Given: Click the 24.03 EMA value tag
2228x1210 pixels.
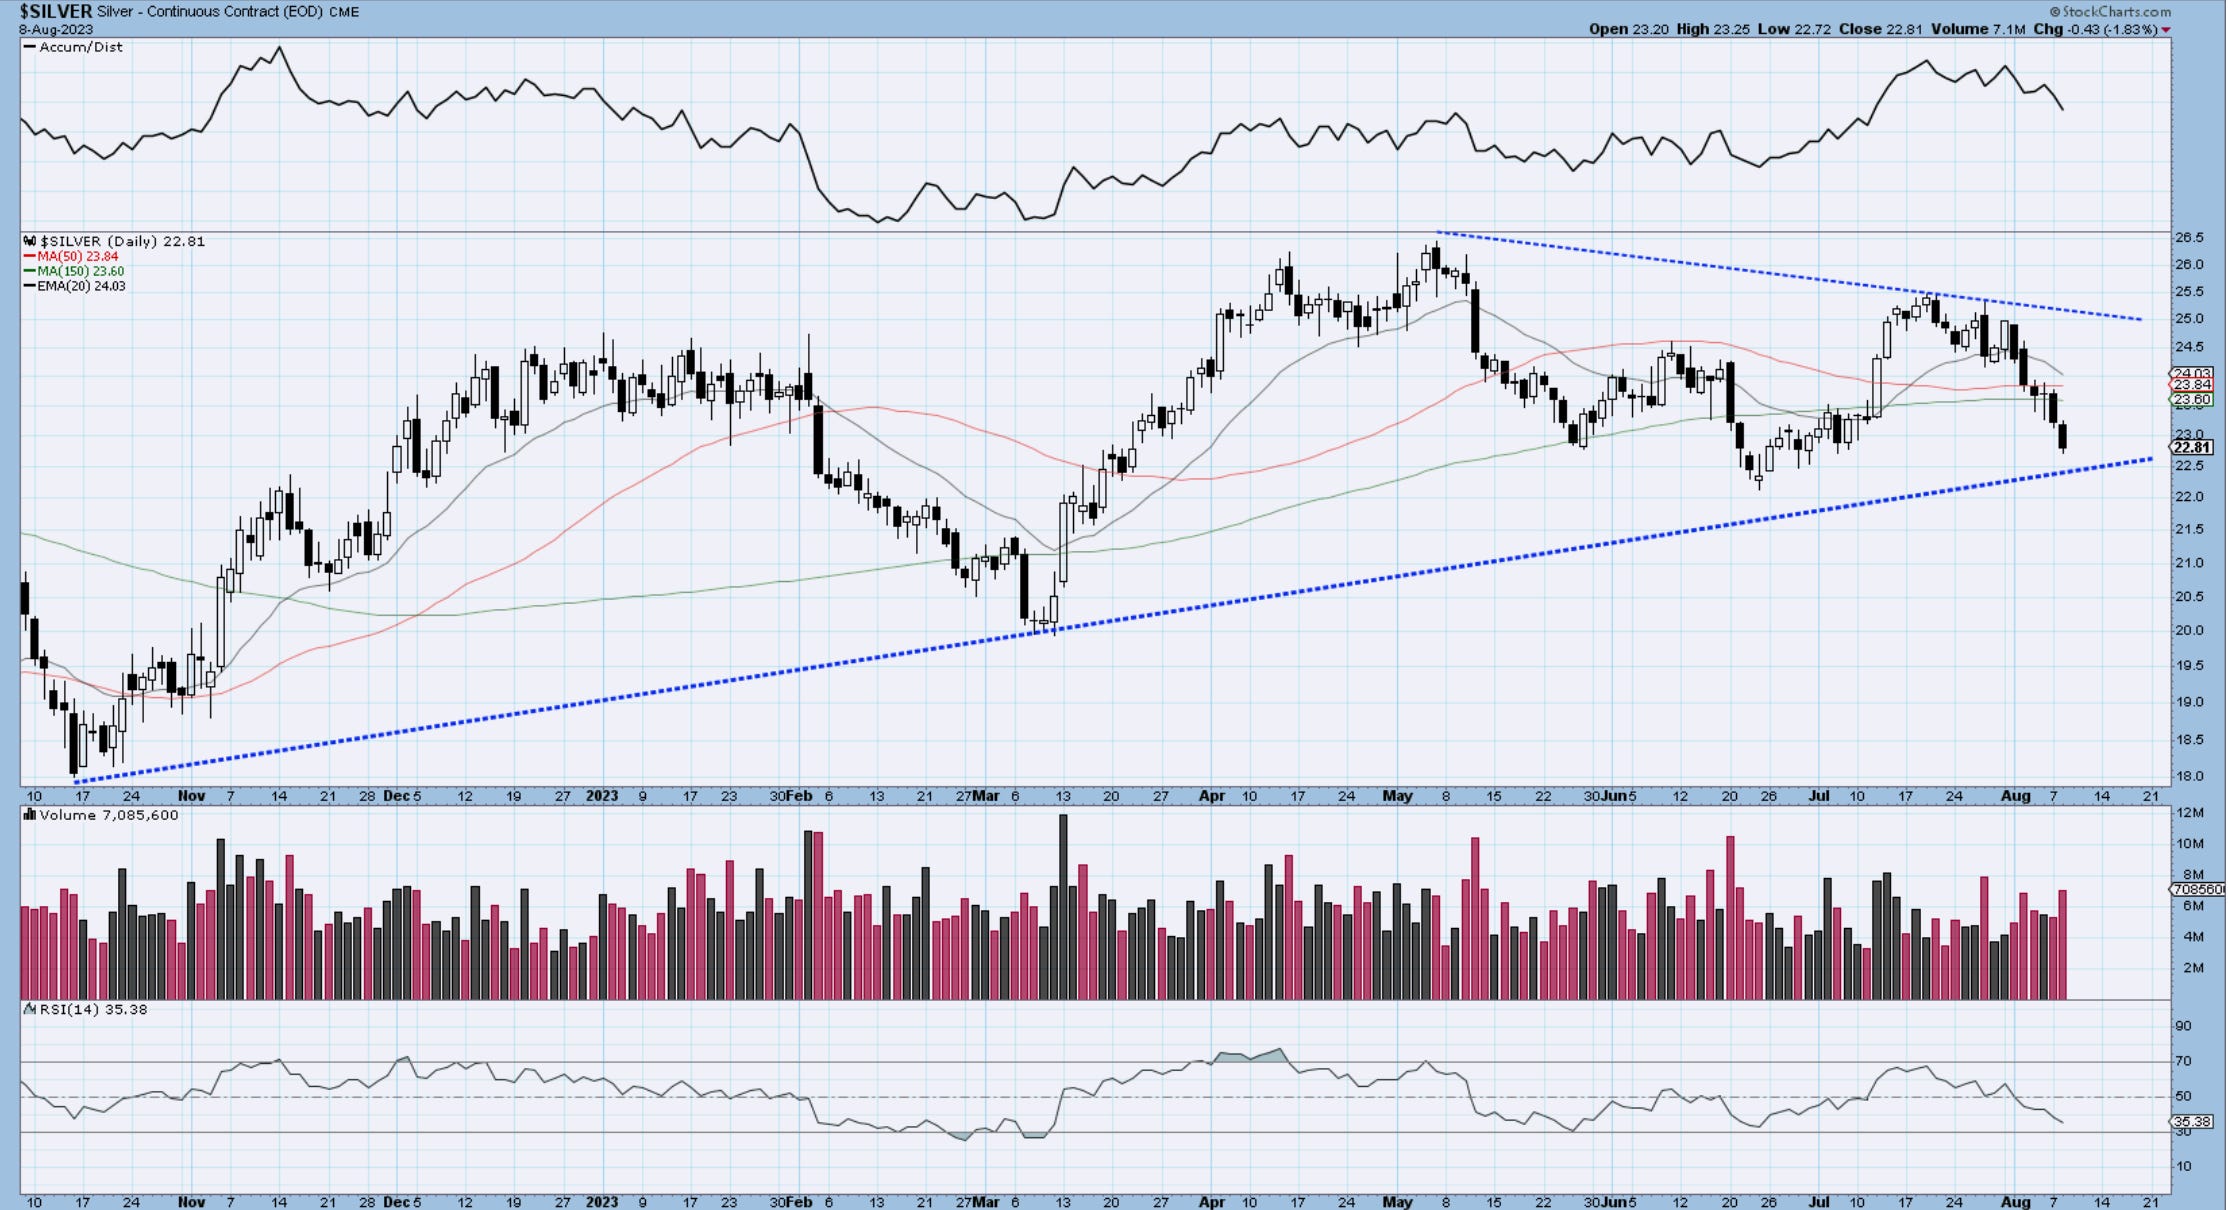Looking at the screenshot, I should pos(2191,373).
